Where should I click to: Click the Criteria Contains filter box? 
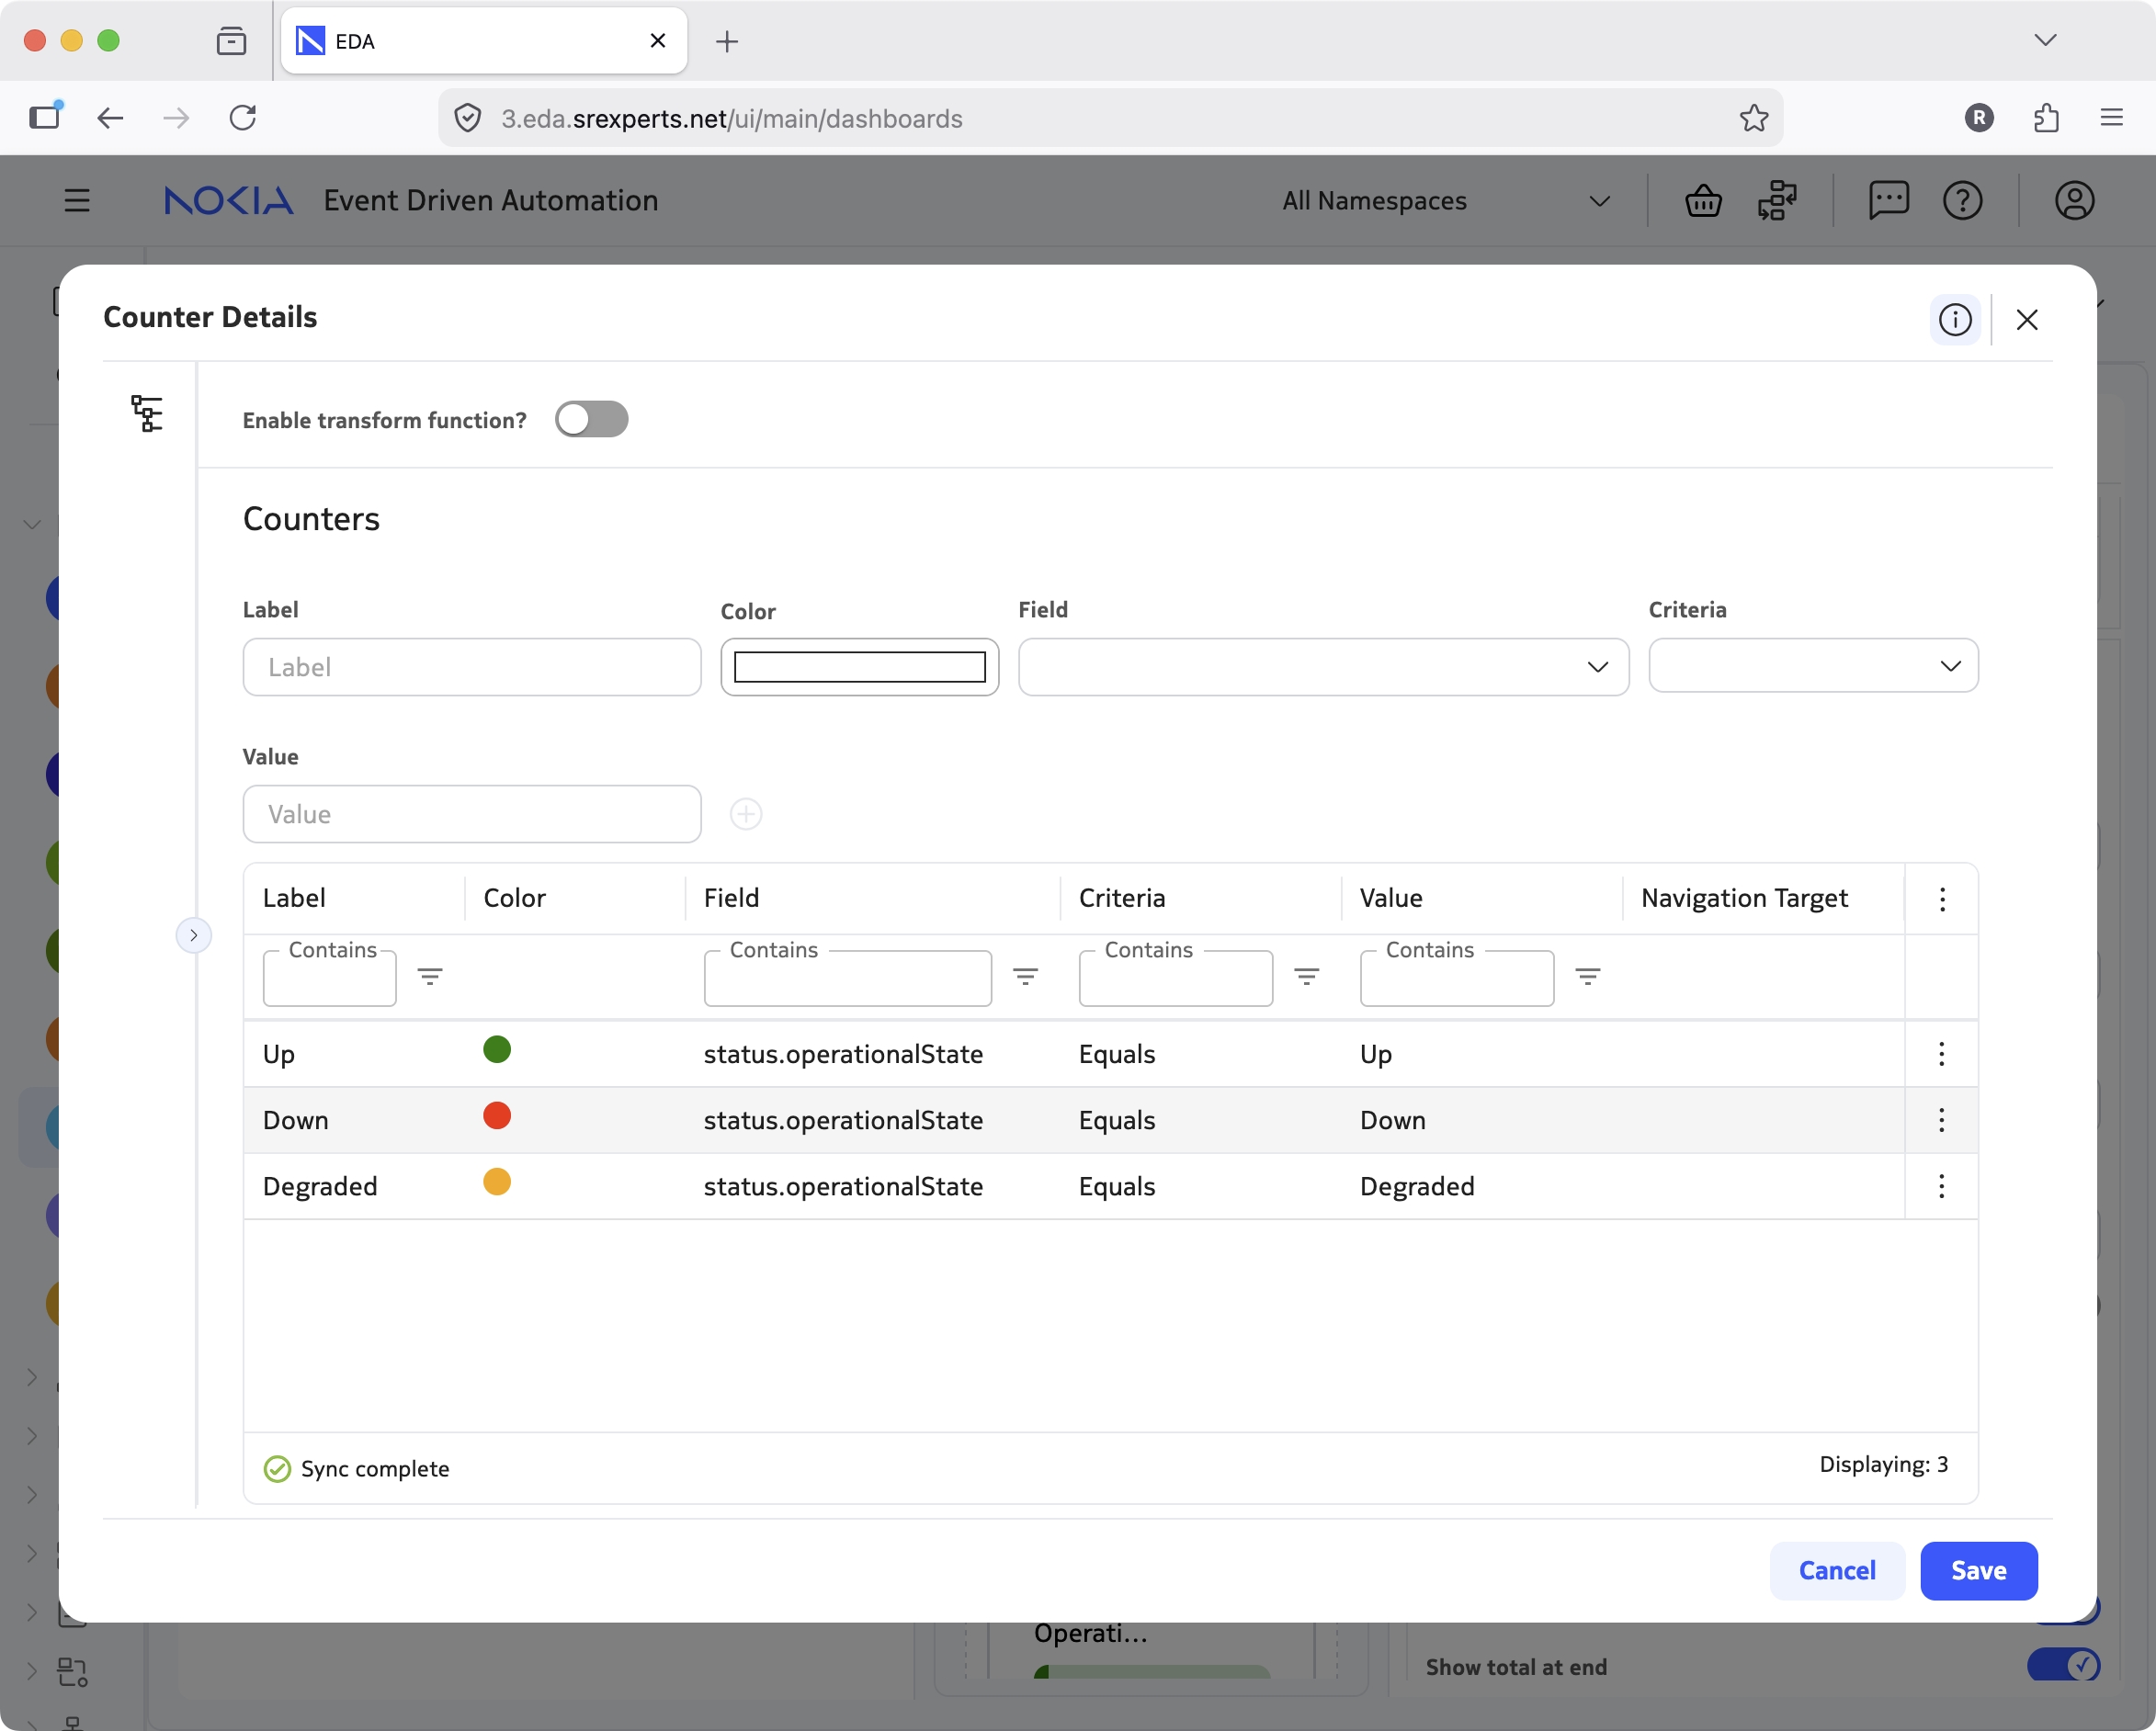pyautogui.click(x=1175, y=978)
